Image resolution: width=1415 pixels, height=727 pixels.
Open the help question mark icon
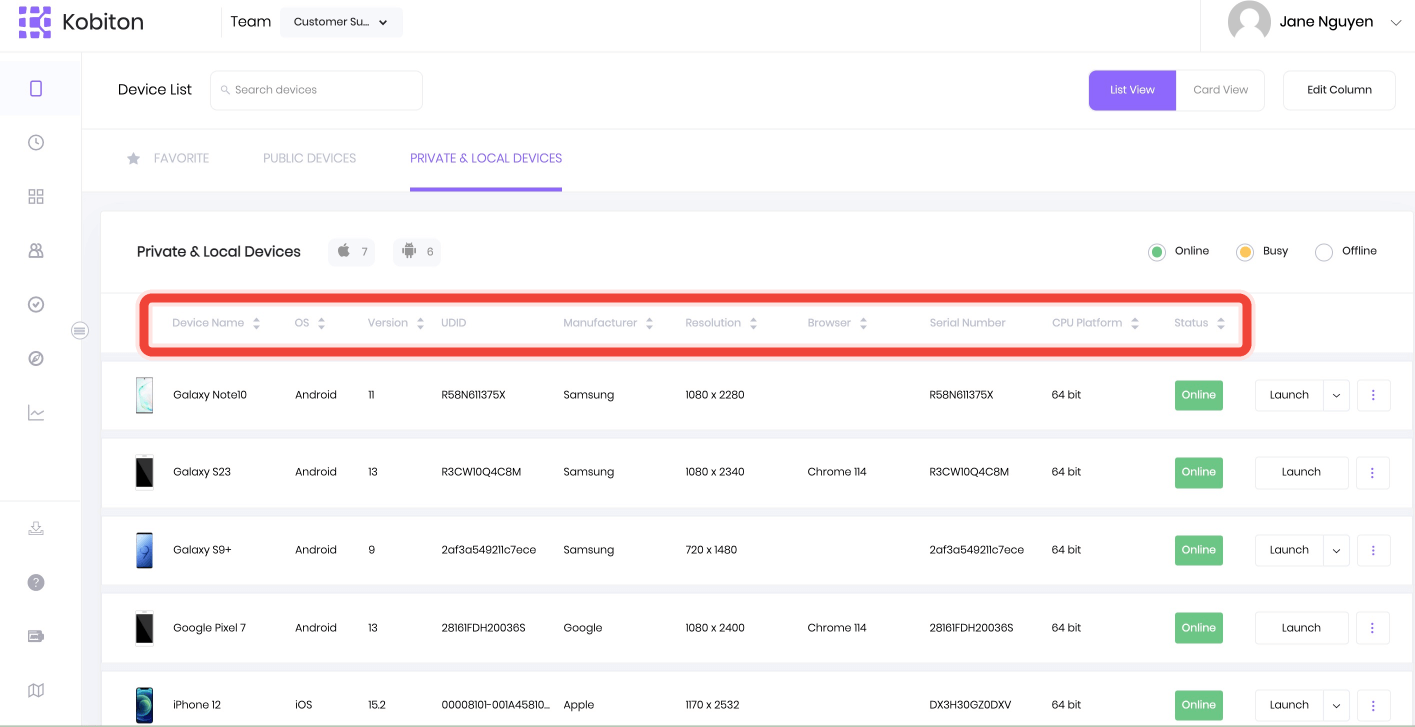36,583
